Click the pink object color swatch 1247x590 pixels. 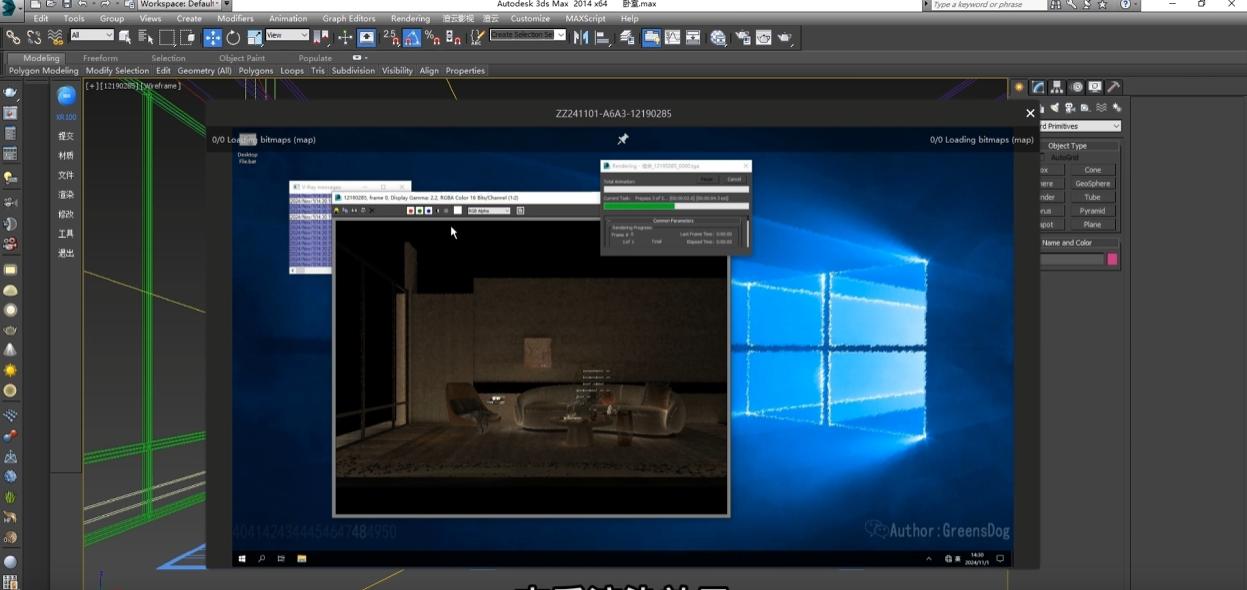click(1112, 260)
